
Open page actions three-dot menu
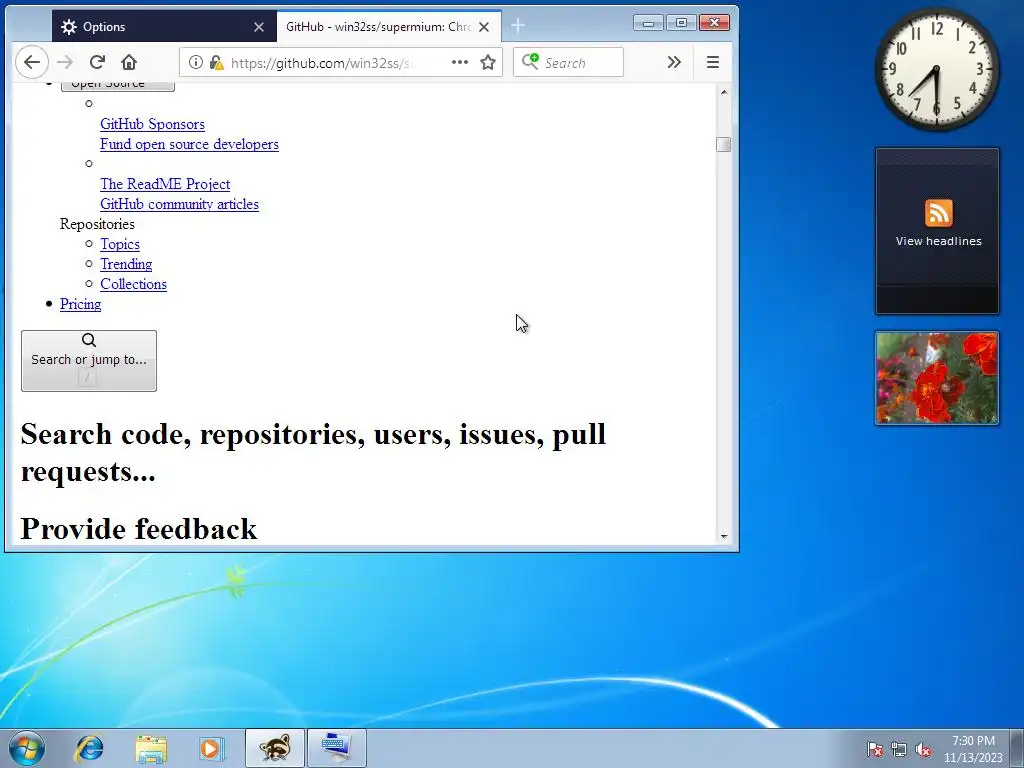pos(460,62)
